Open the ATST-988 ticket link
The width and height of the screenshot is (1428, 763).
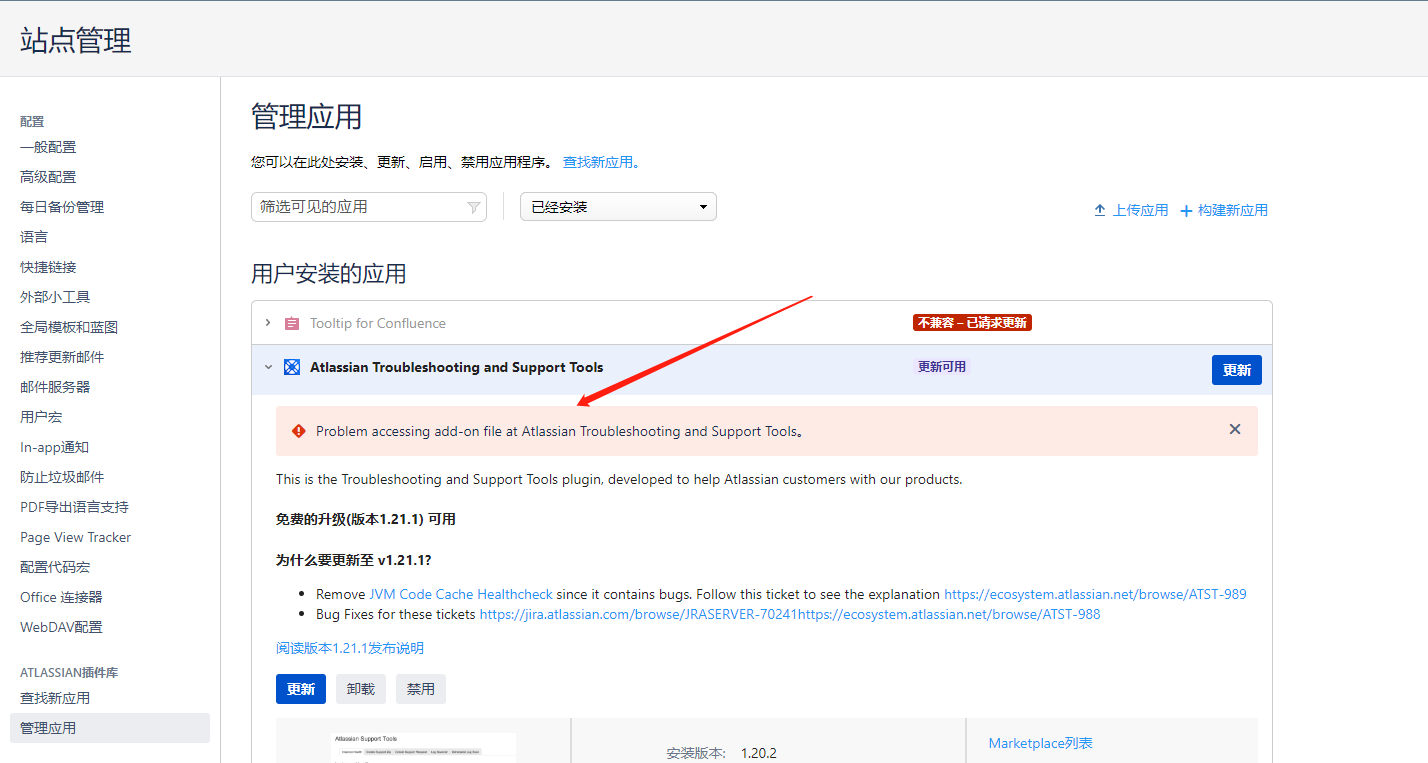point(949,614)
